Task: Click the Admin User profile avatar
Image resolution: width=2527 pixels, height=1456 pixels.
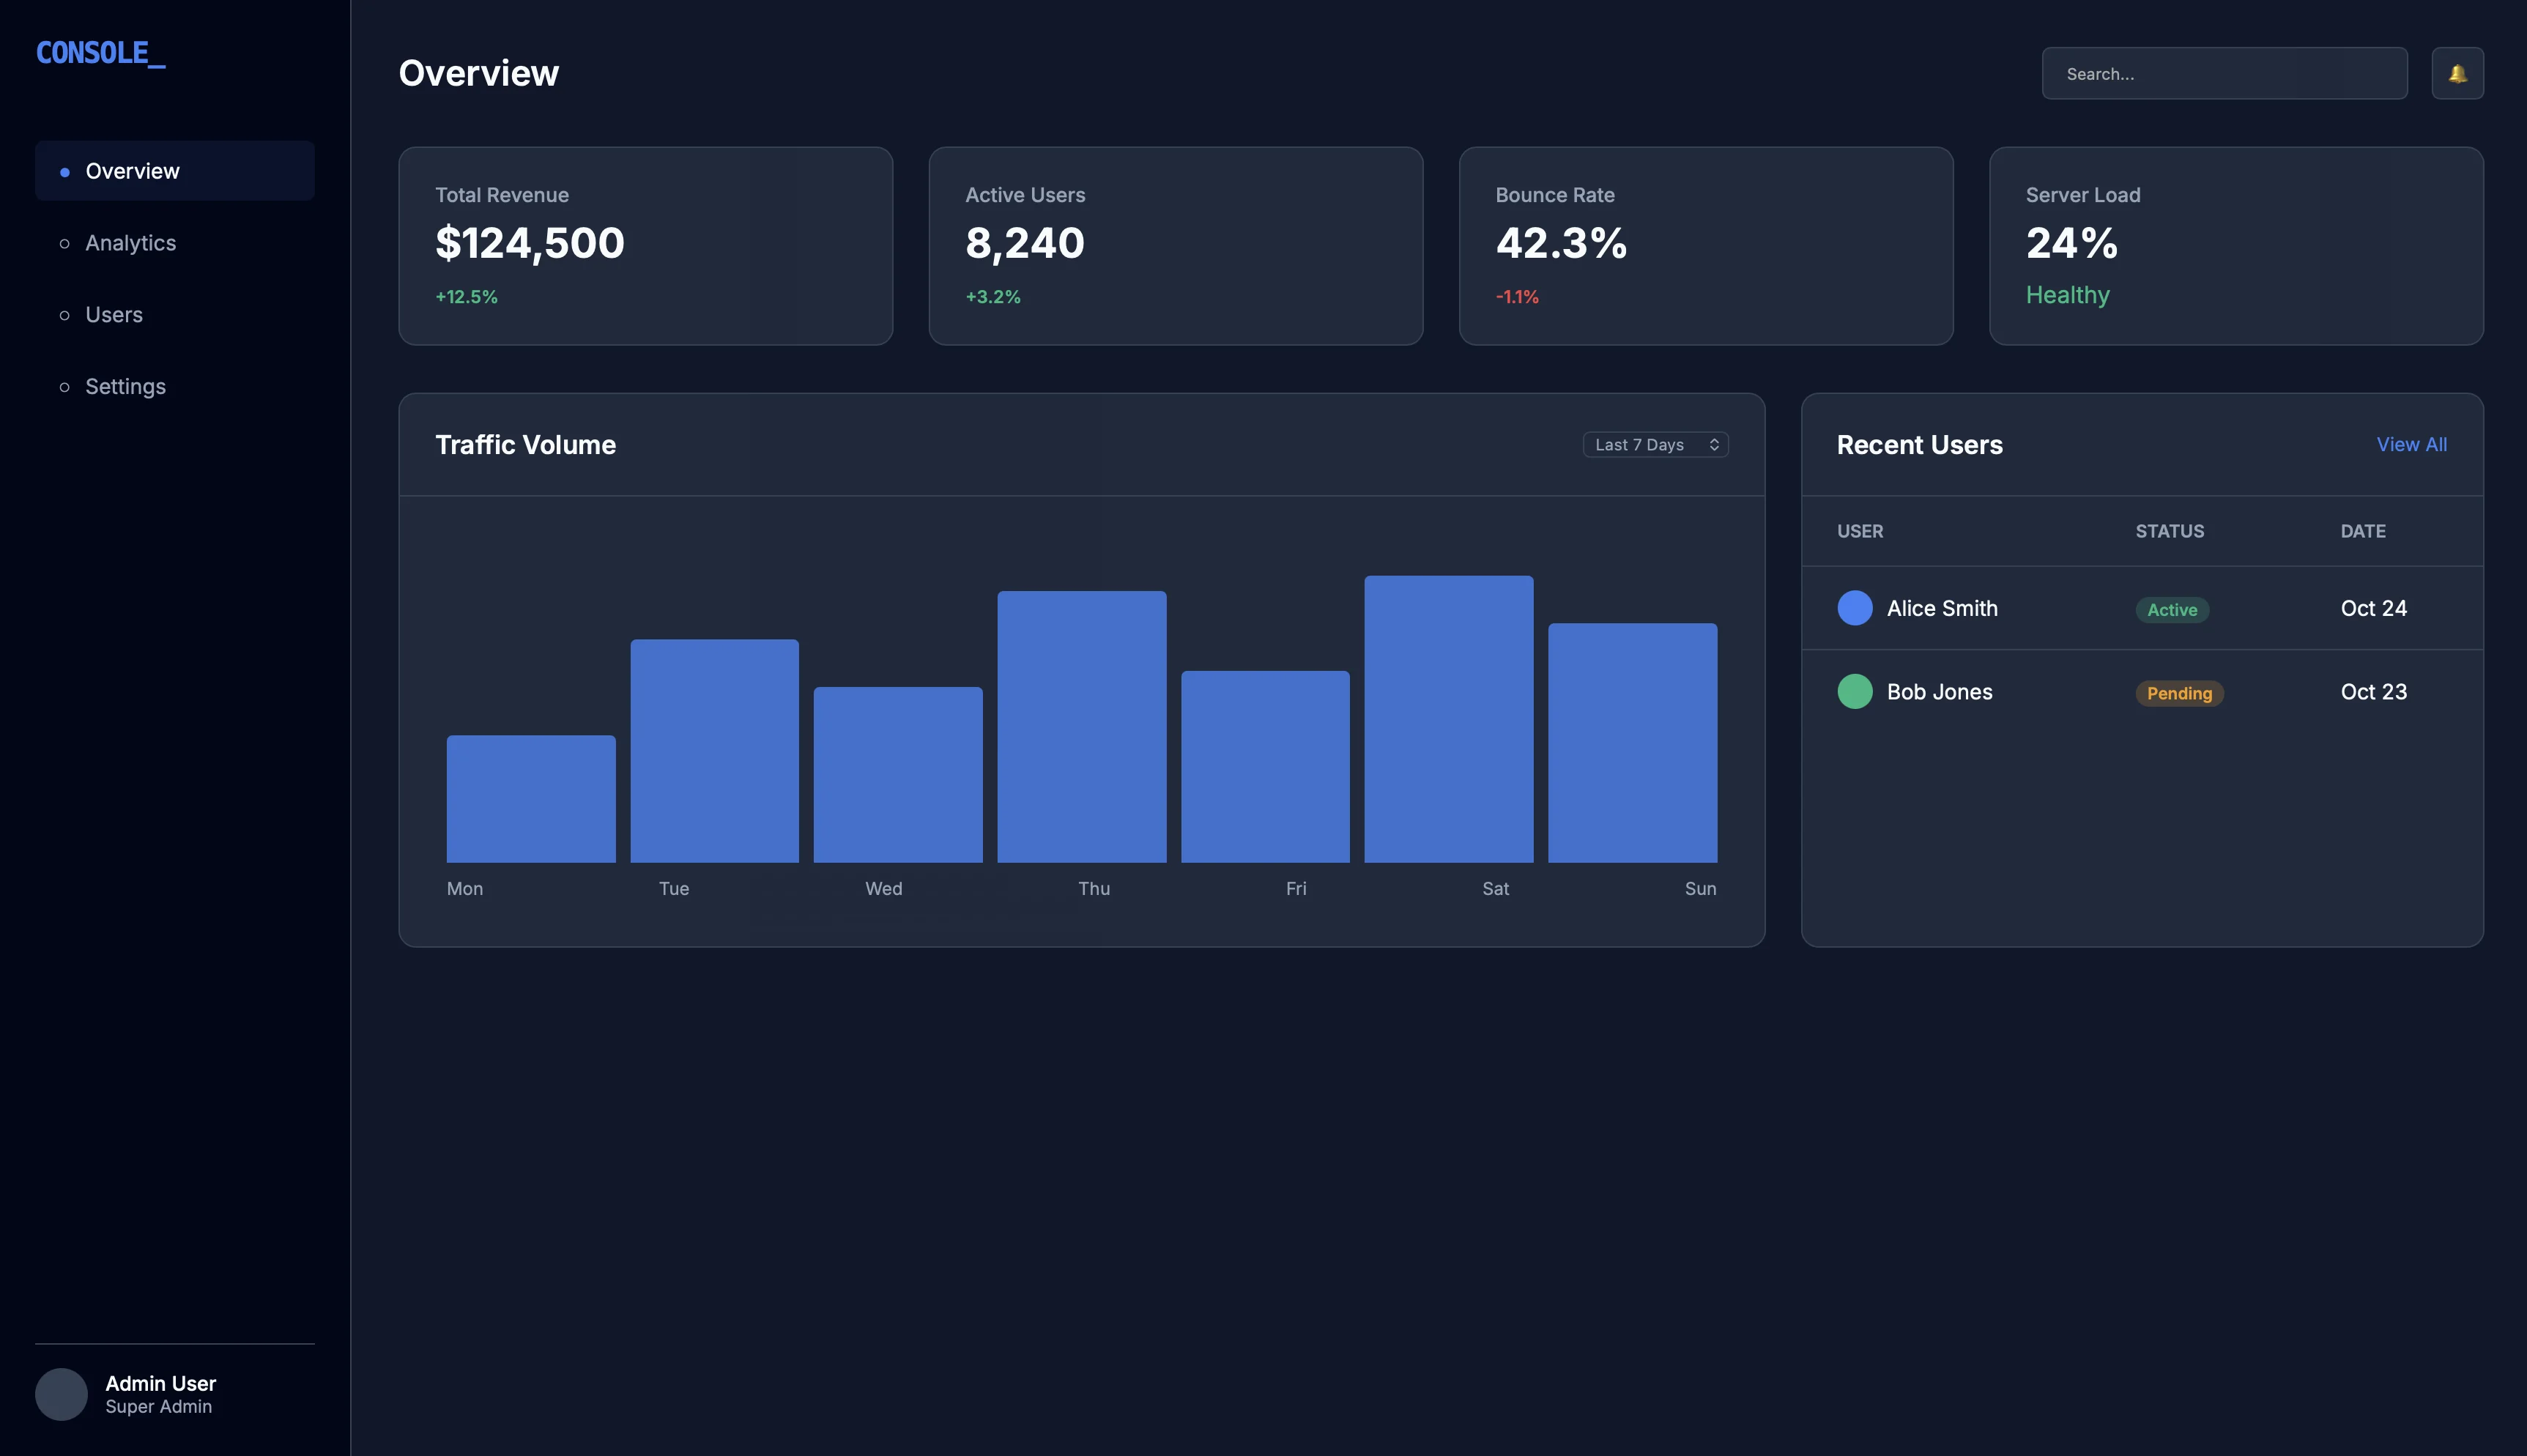Action: [x=61, y=1394]
